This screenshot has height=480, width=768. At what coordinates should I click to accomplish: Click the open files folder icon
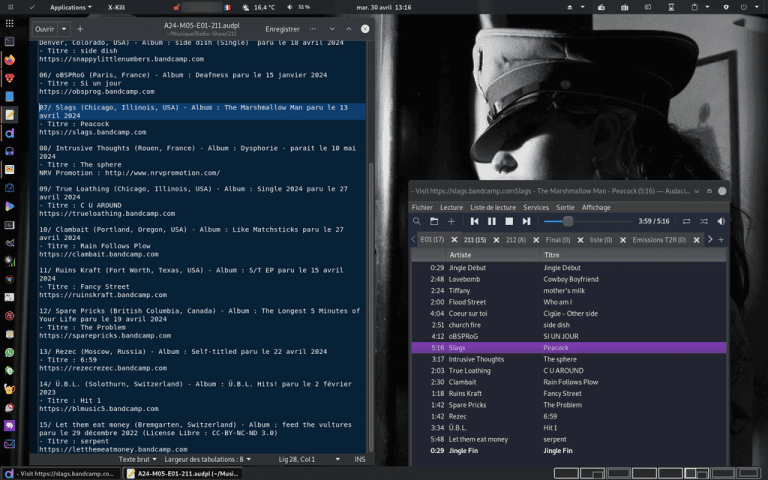pyautogui.click(x=434, y=221)
